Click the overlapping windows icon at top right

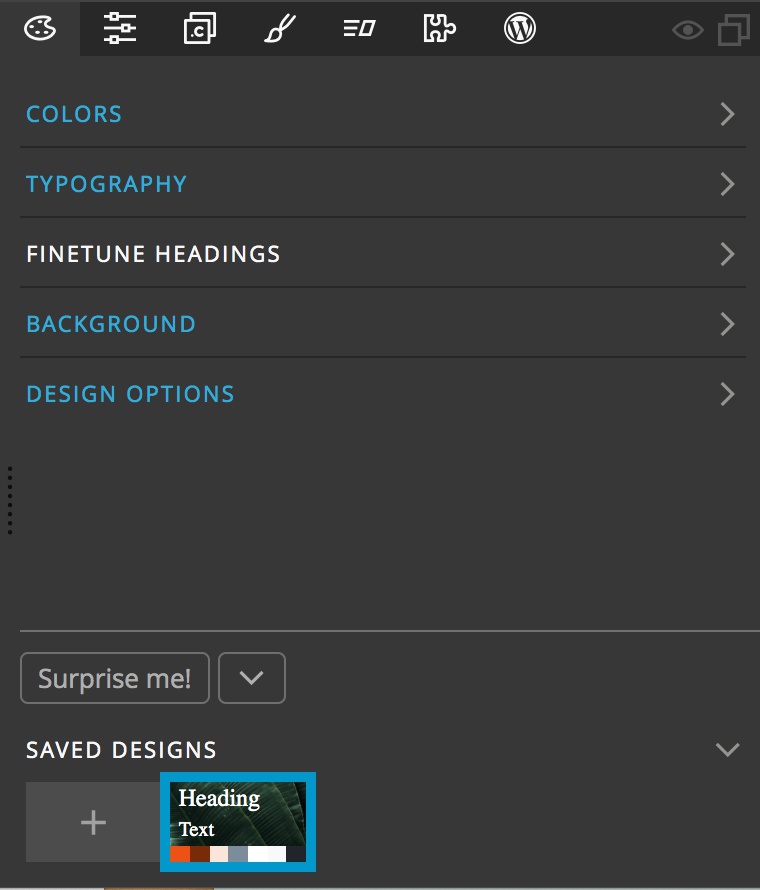(734, 30)
